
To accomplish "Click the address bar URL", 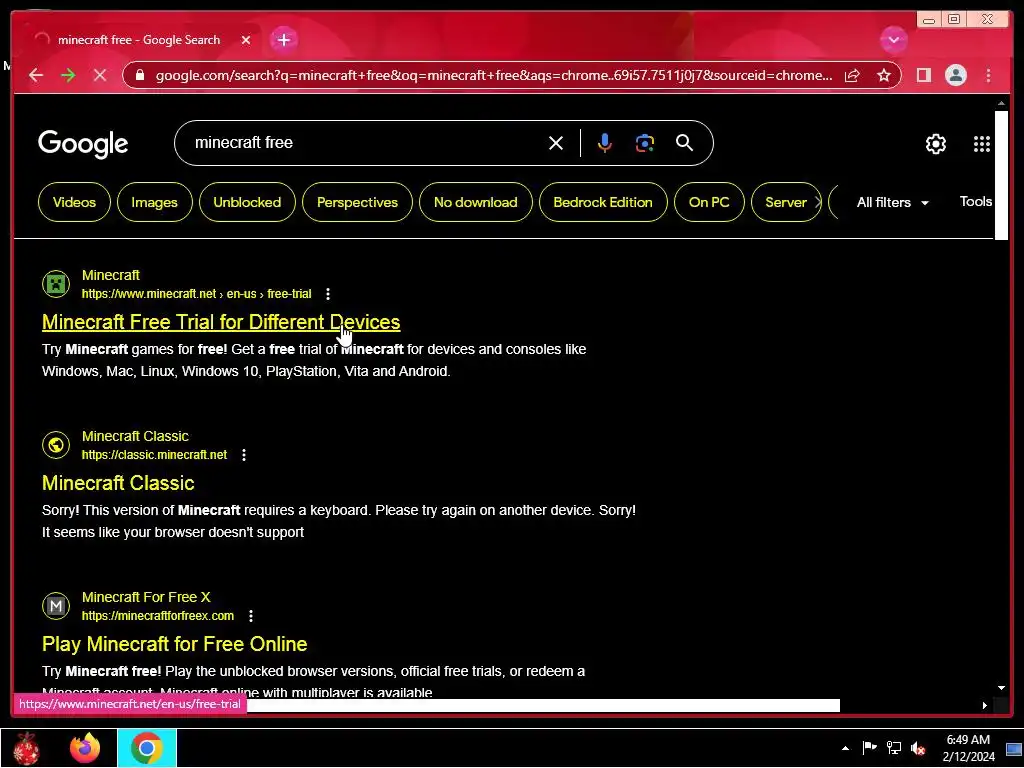I will click(x=493, y=75).
